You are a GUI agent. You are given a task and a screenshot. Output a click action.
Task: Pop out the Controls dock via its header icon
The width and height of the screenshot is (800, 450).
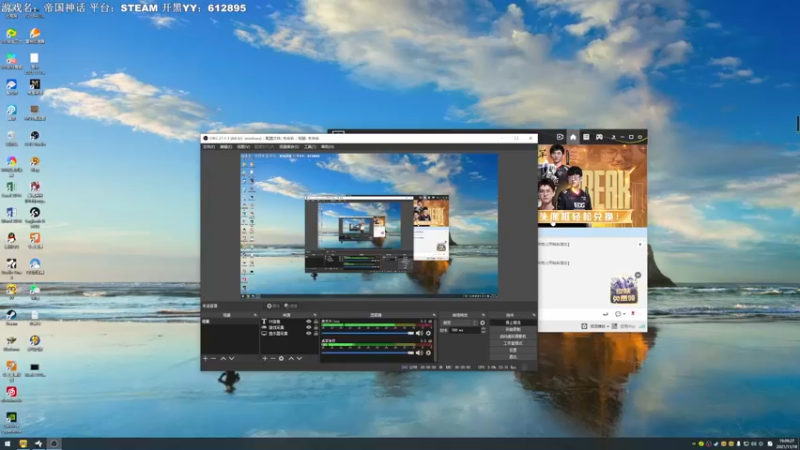[534, 315]
